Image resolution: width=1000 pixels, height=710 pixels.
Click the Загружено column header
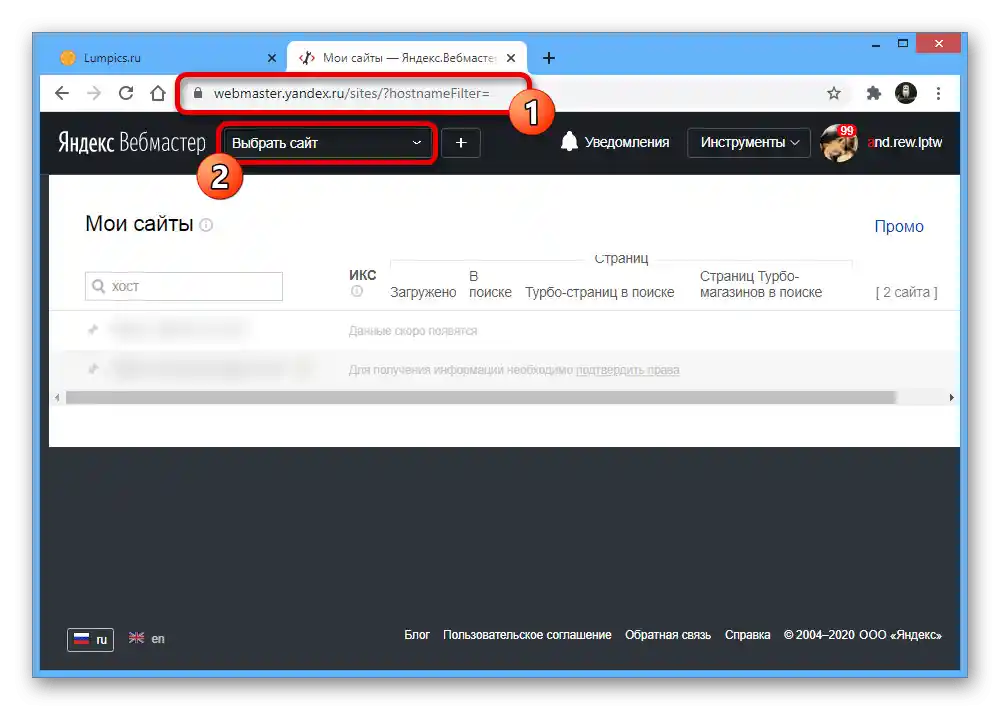pos(423,292)
